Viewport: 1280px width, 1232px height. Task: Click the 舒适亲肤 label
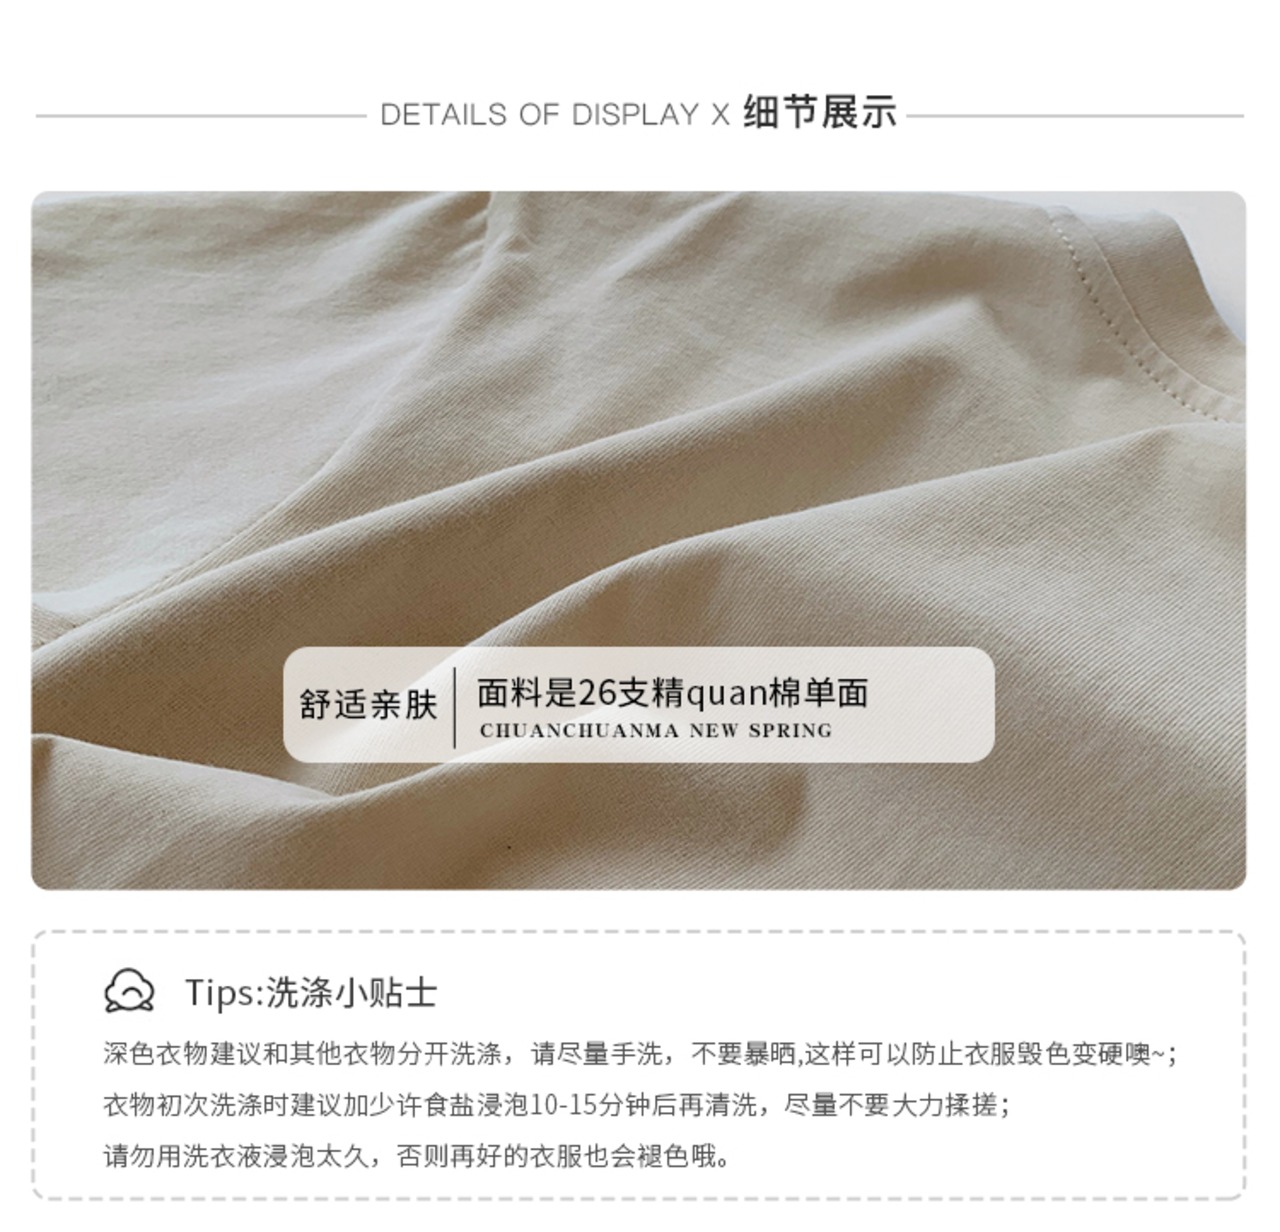click(x=369, y=704)
